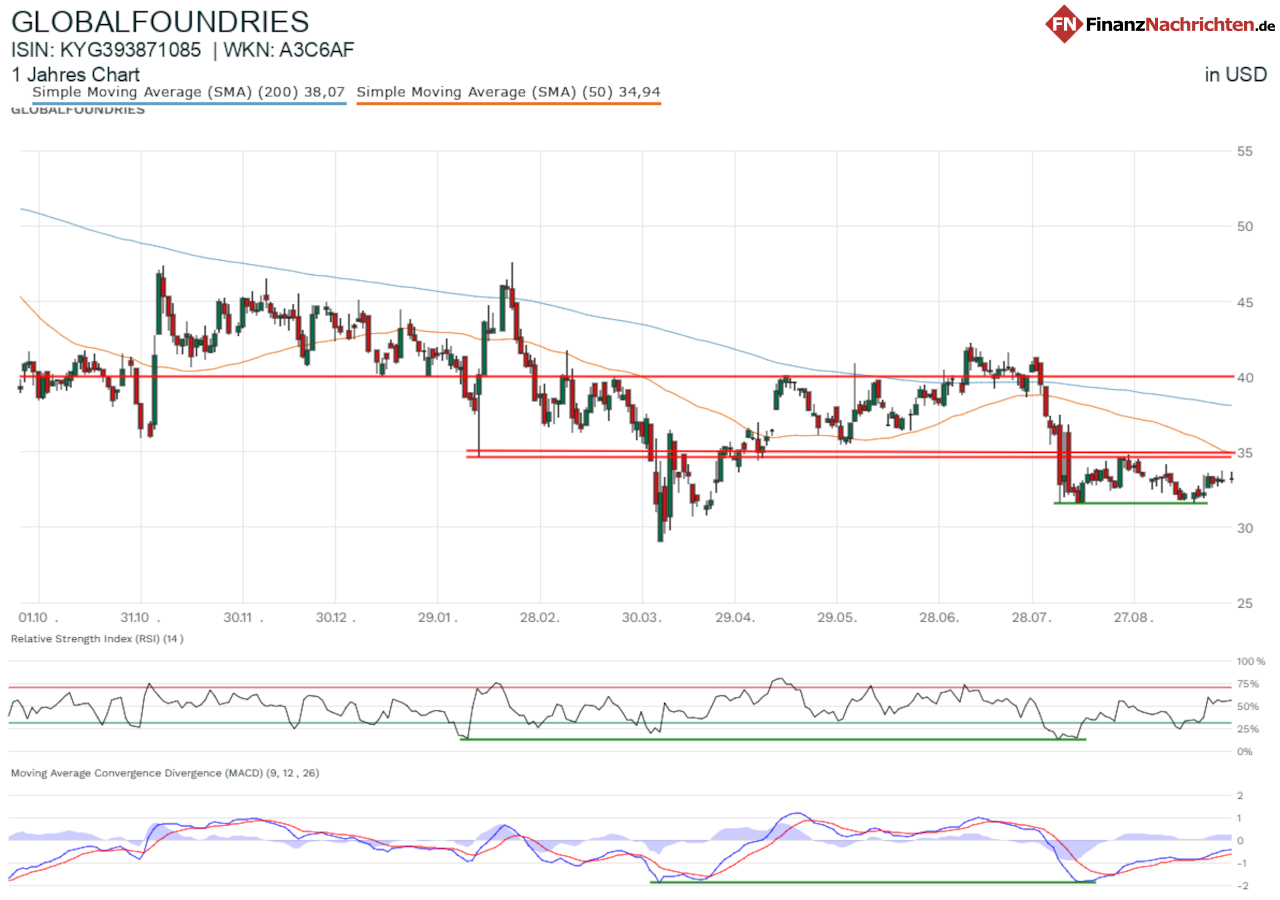Click the 55 price axis value
This screenshot has width=1280, height=900.
tap(1245, 151)
